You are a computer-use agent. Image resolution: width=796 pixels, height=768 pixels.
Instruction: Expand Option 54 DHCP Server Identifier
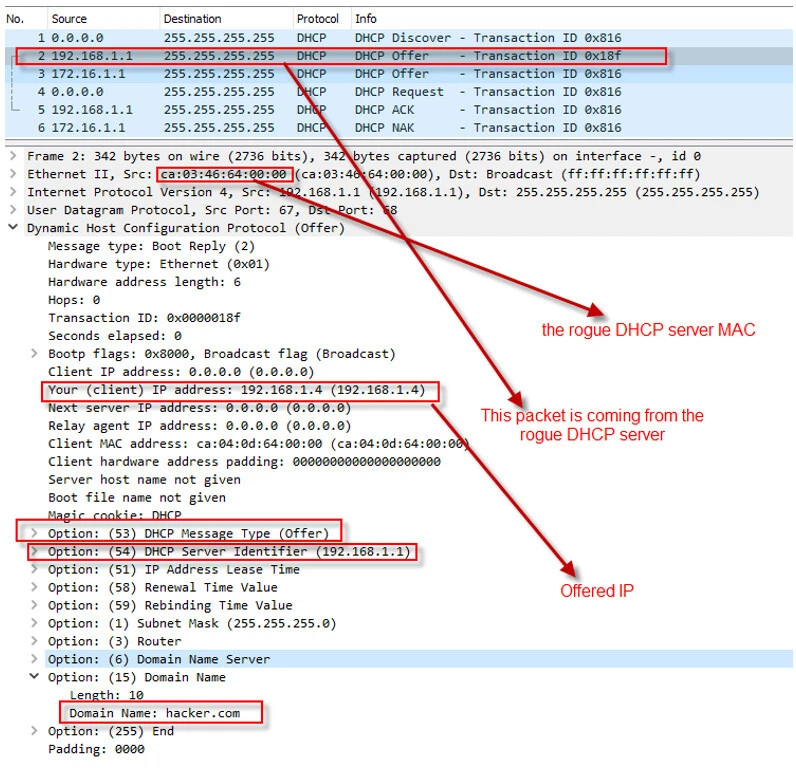click(34, 551)
